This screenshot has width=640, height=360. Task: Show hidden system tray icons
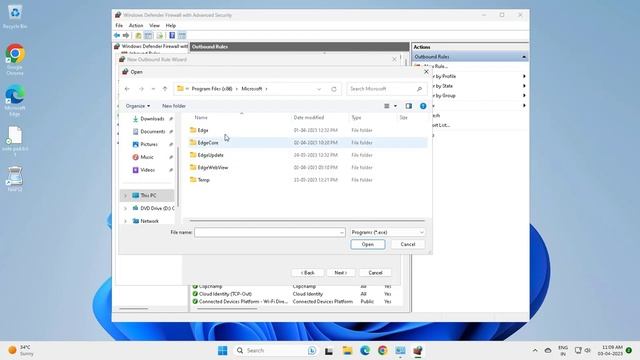535,351
